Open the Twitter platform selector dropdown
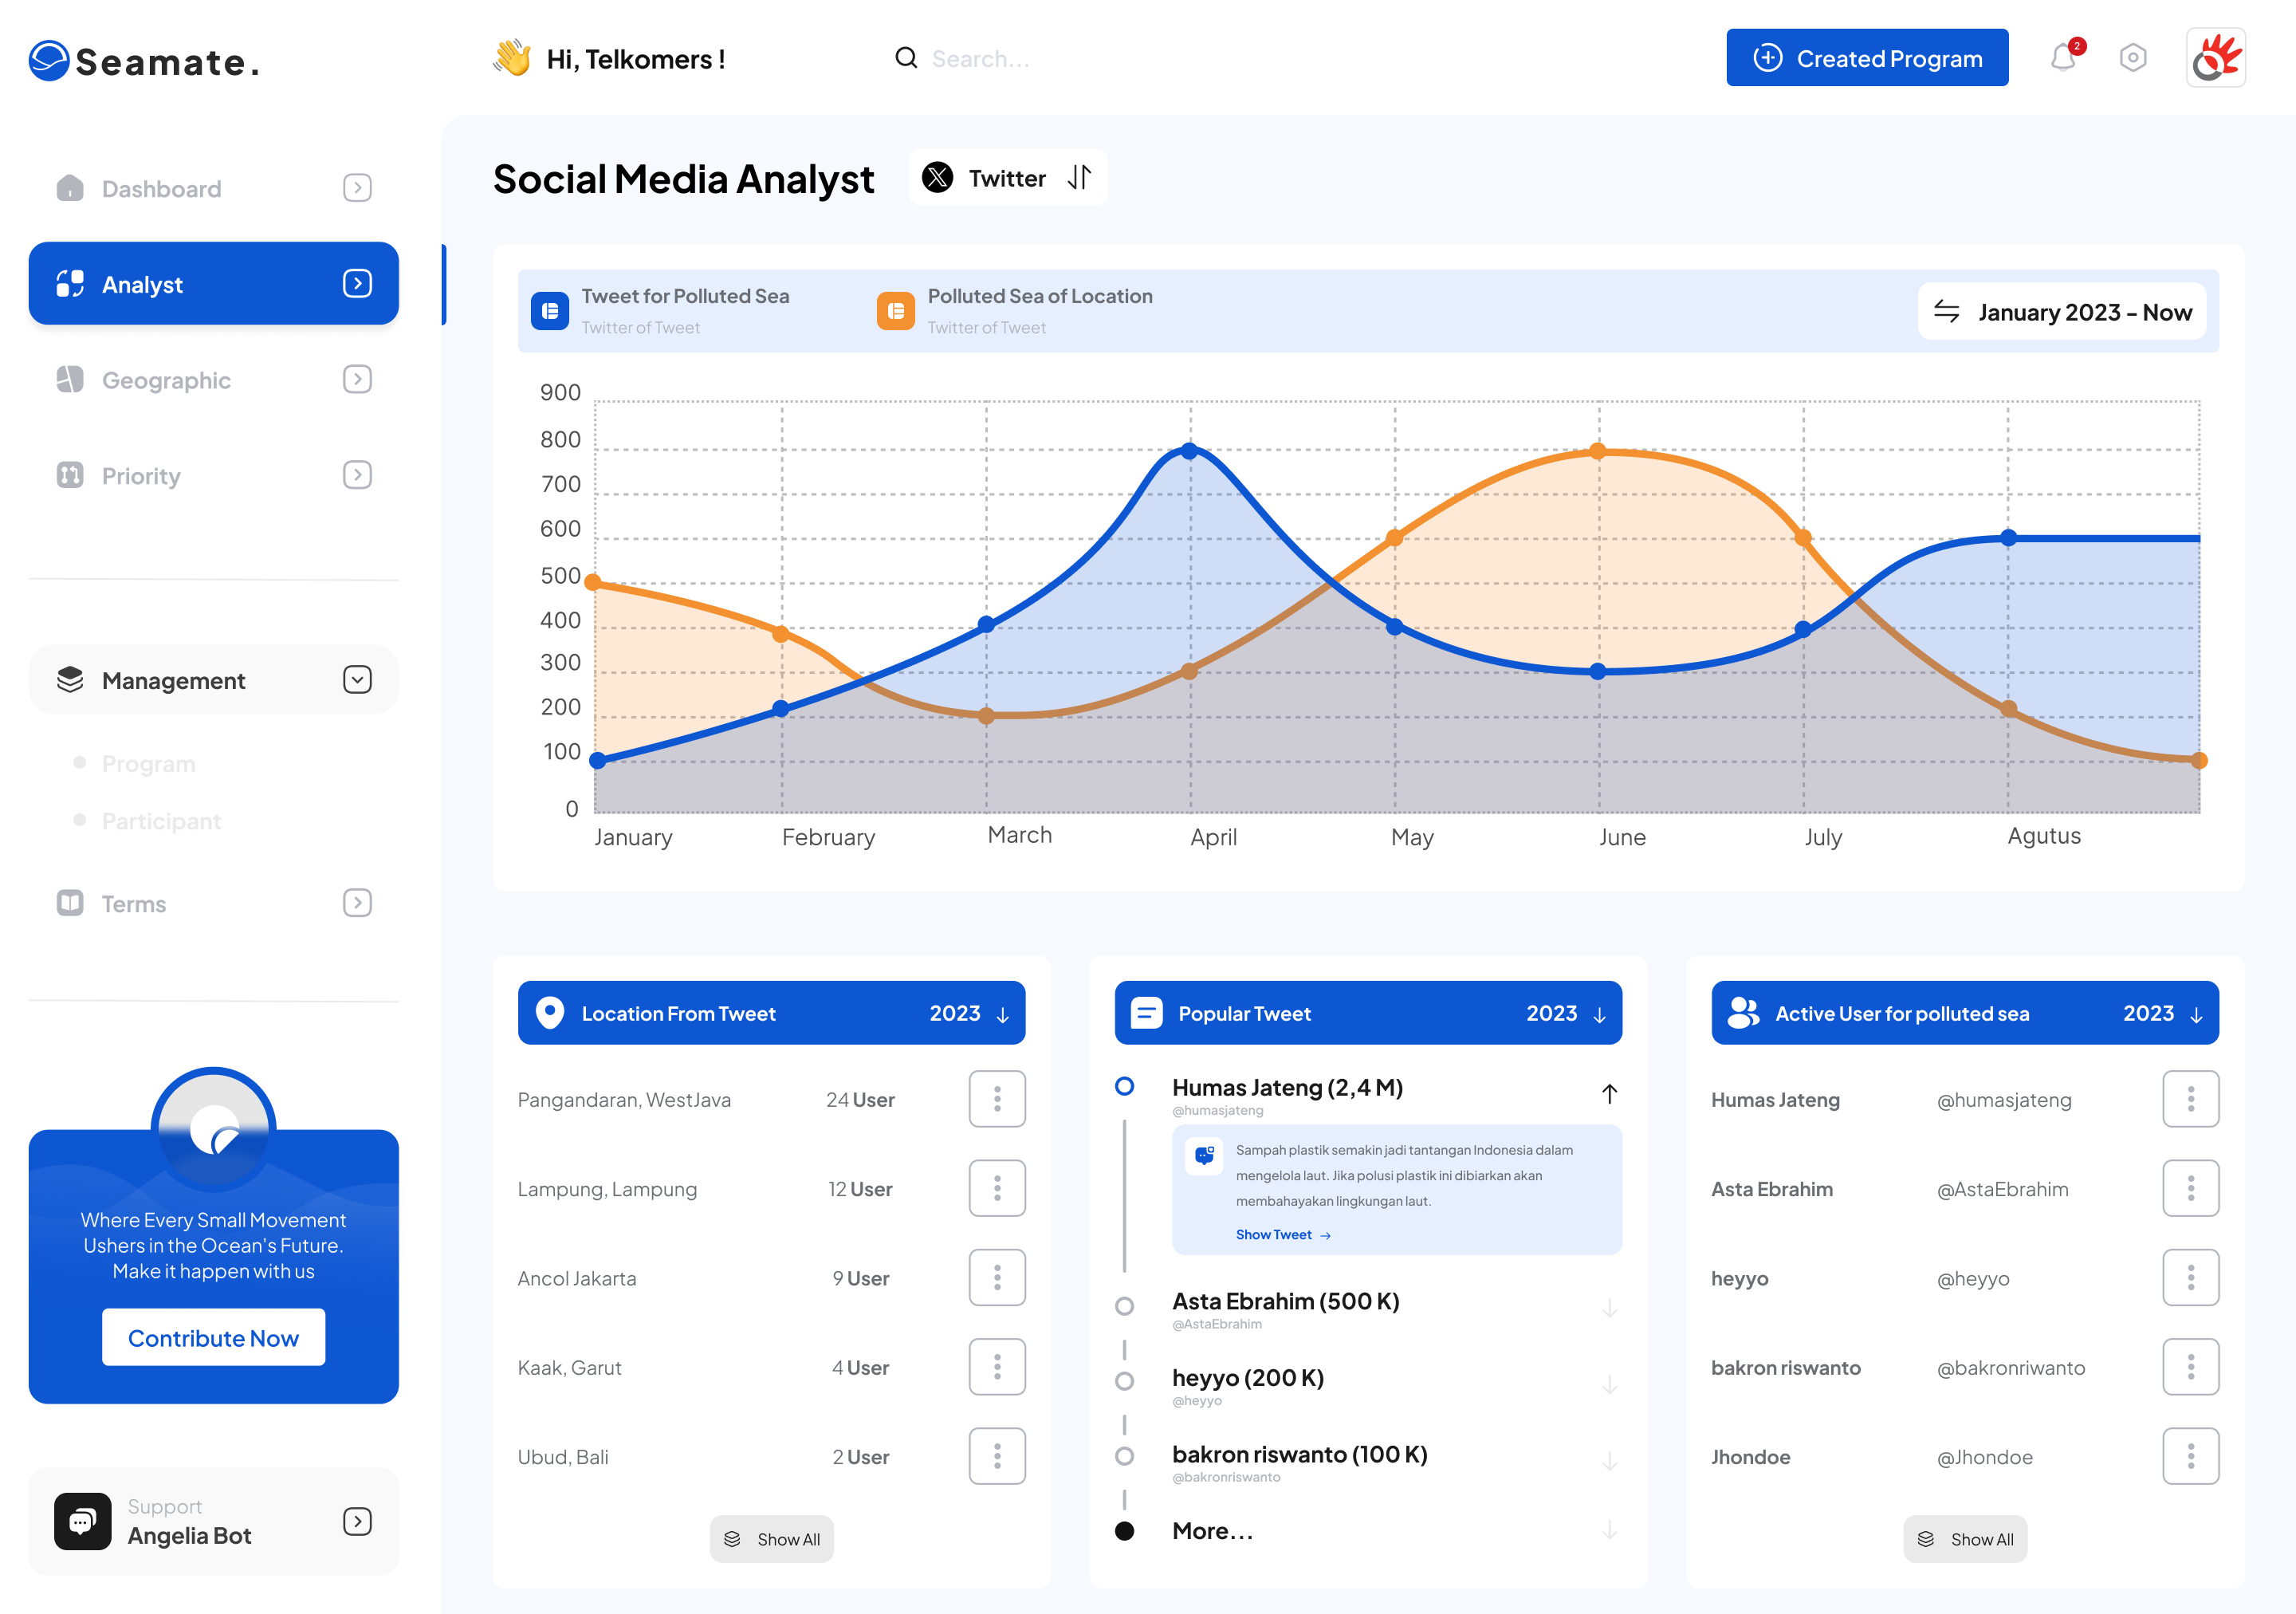Image resolution: width=2296 pixels, height=1614 pixels. (1008, 178)
